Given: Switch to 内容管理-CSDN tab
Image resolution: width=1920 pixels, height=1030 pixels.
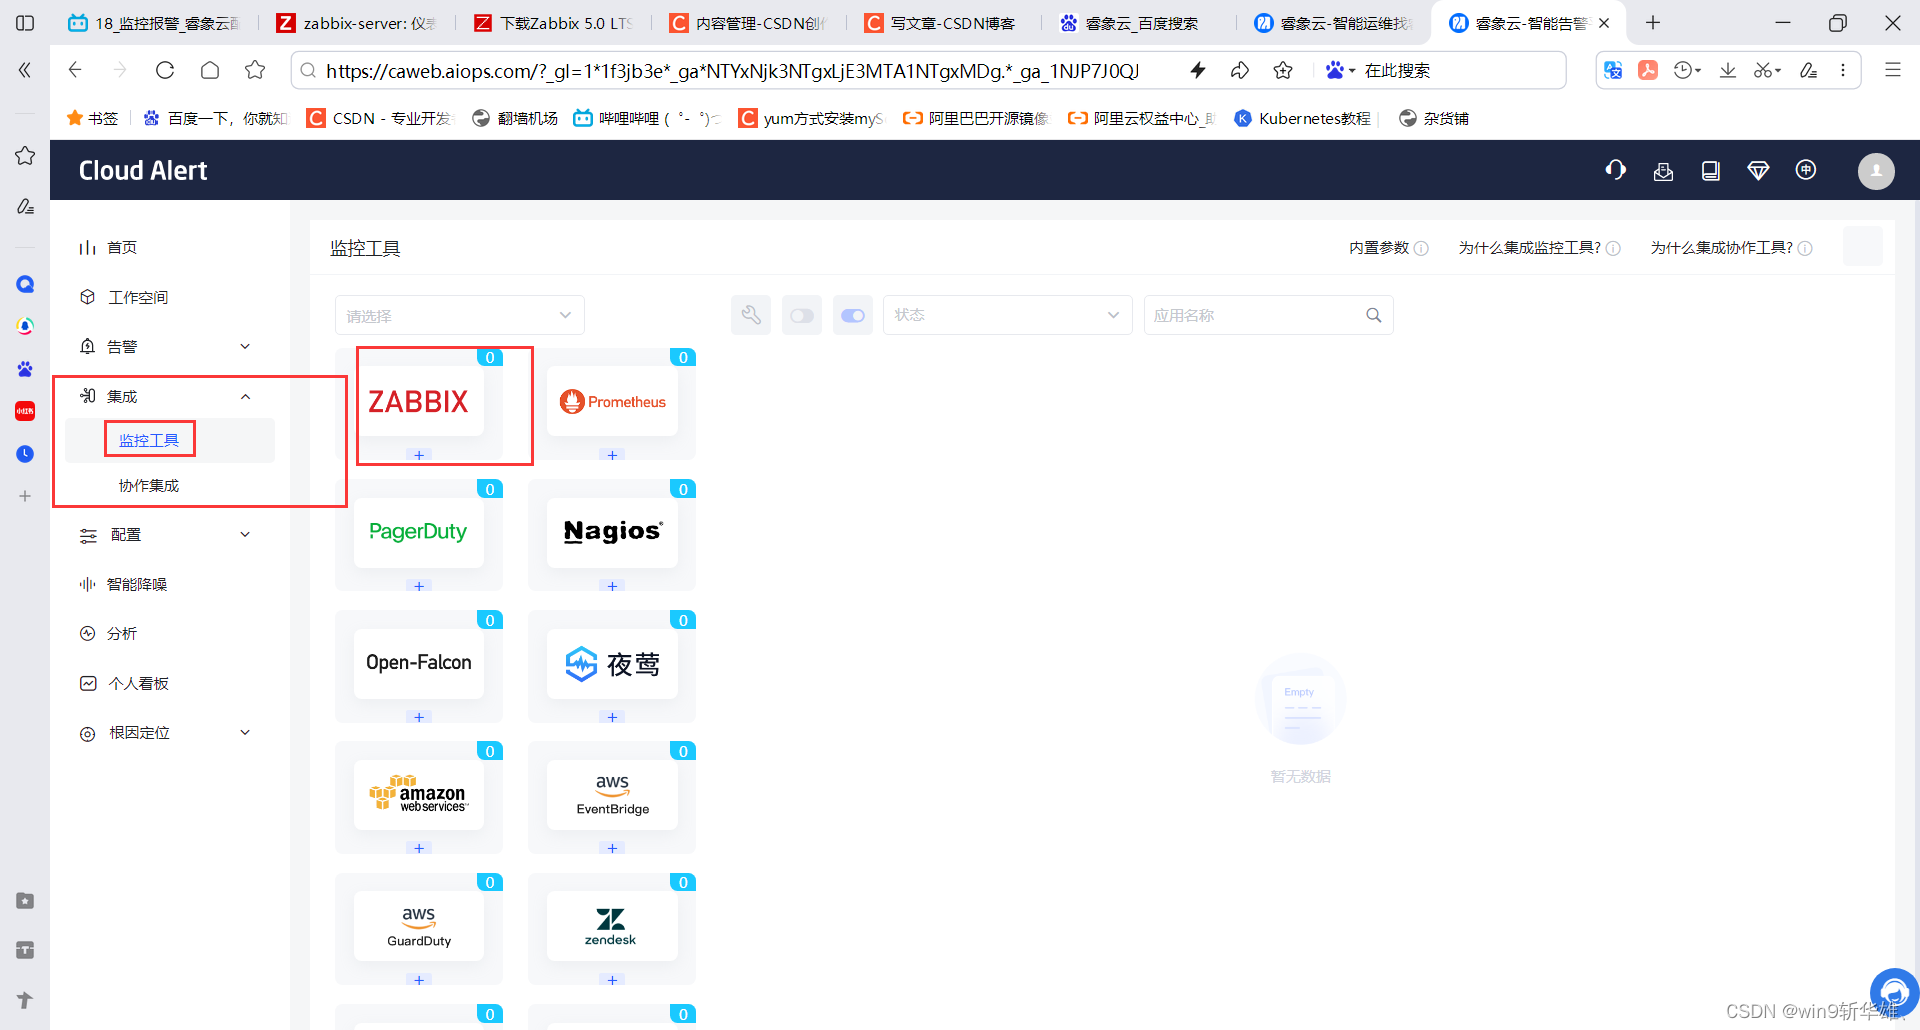Looking at the screenshot, I should (x=749, y=23).
